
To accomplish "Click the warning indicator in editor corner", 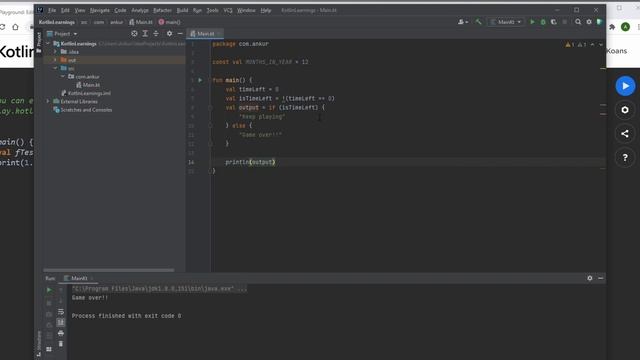I will (x=570, y=44).
